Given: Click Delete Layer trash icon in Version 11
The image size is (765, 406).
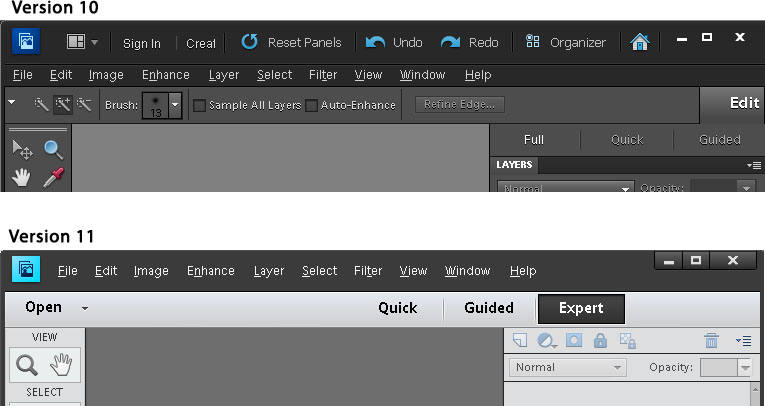Looking at the screenshot, I should (x=711, y=340).
